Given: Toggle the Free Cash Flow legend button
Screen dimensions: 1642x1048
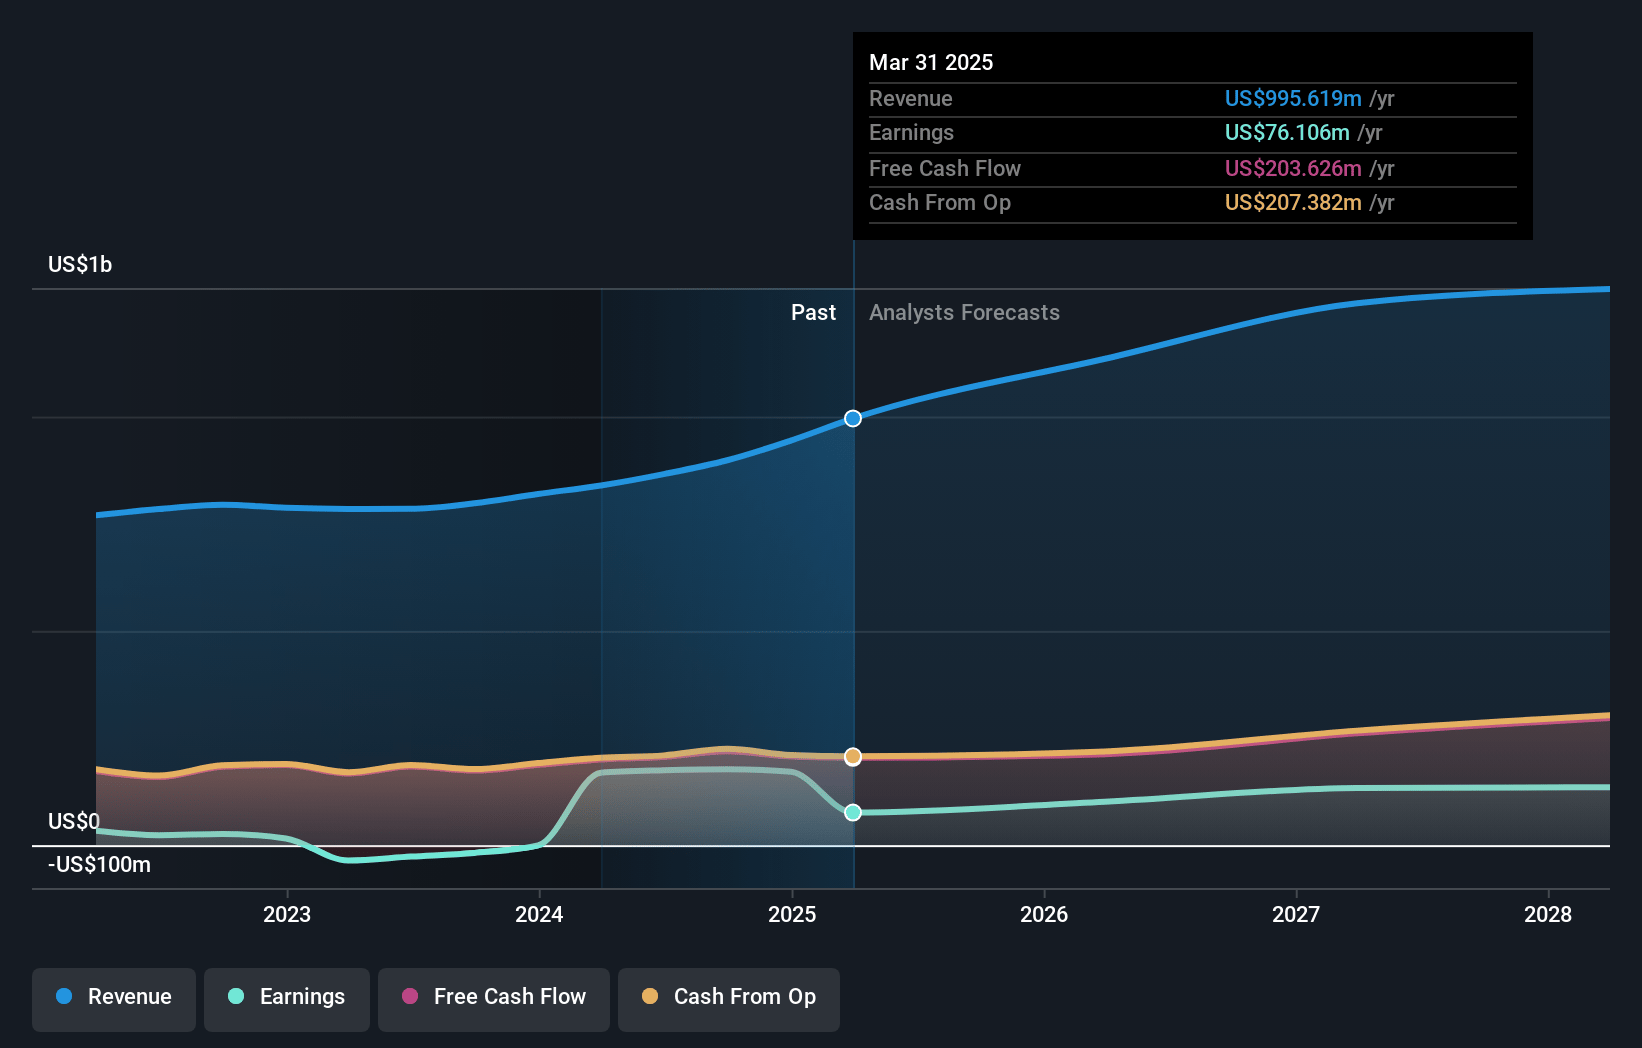Looking at the screenshot, I should pyautogui.click(x=494, y=999).
